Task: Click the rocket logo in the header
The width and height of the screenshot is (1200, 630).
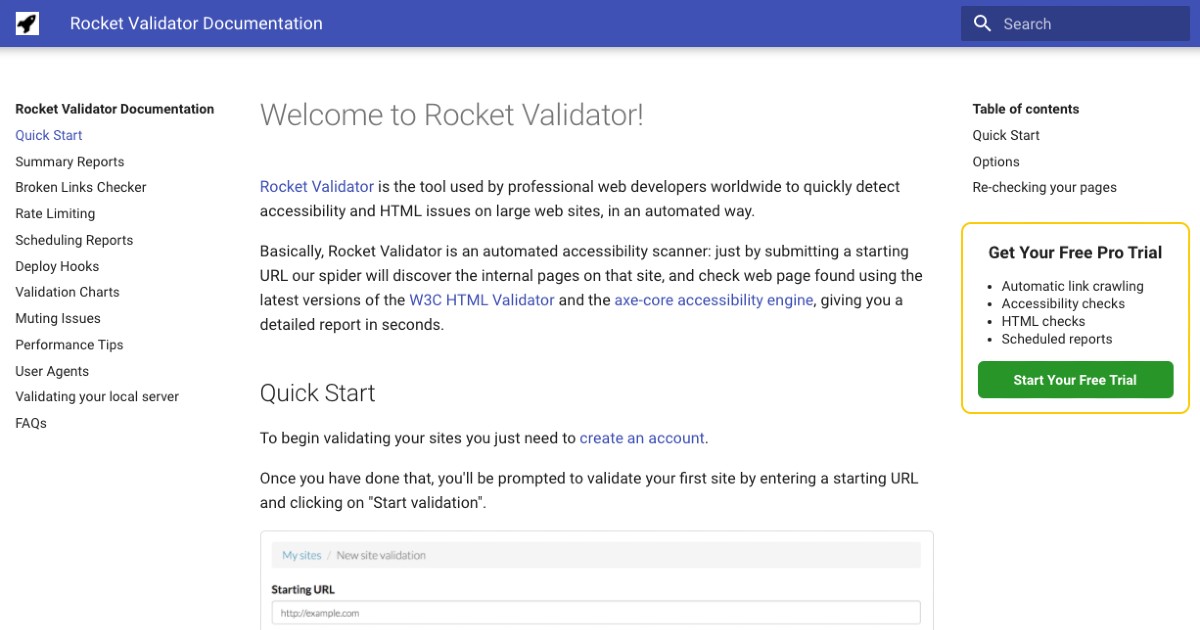Action: [26, 22]
